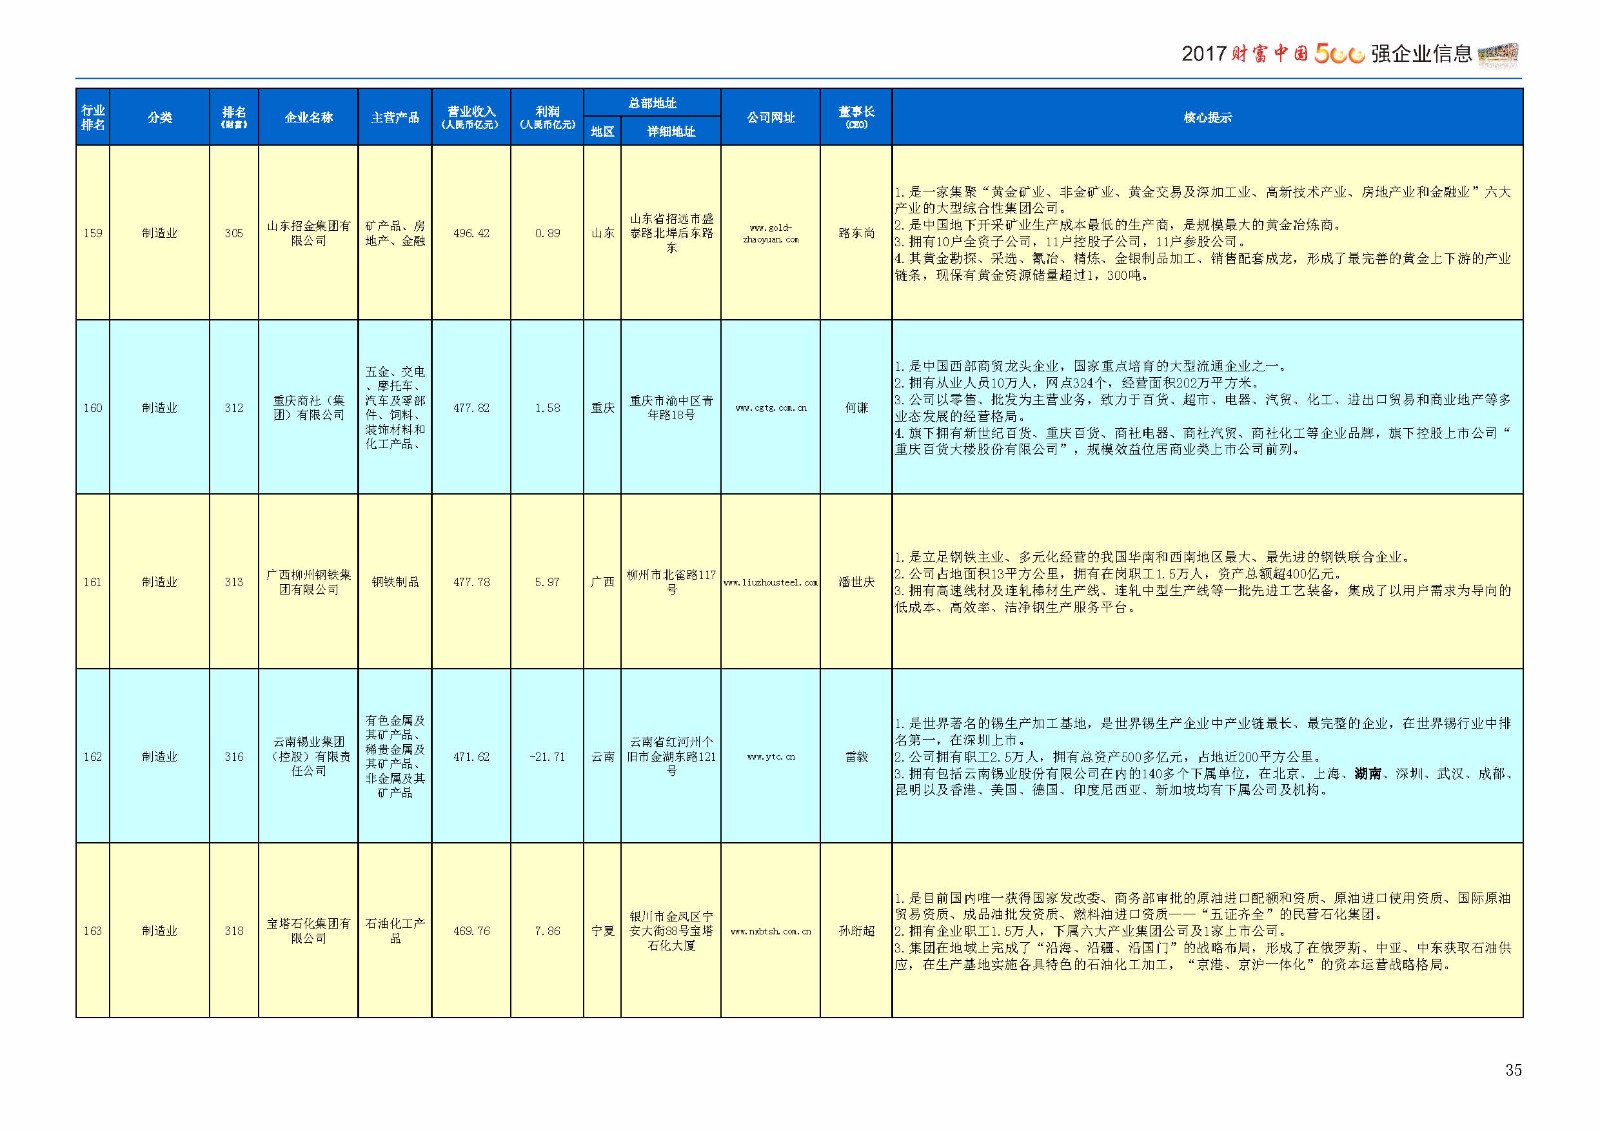The height and width of the screenshot is (1131, 1600).
Task: Click the 总部地址 merged header
Action: pyautogui.click(x=652, y=103)
